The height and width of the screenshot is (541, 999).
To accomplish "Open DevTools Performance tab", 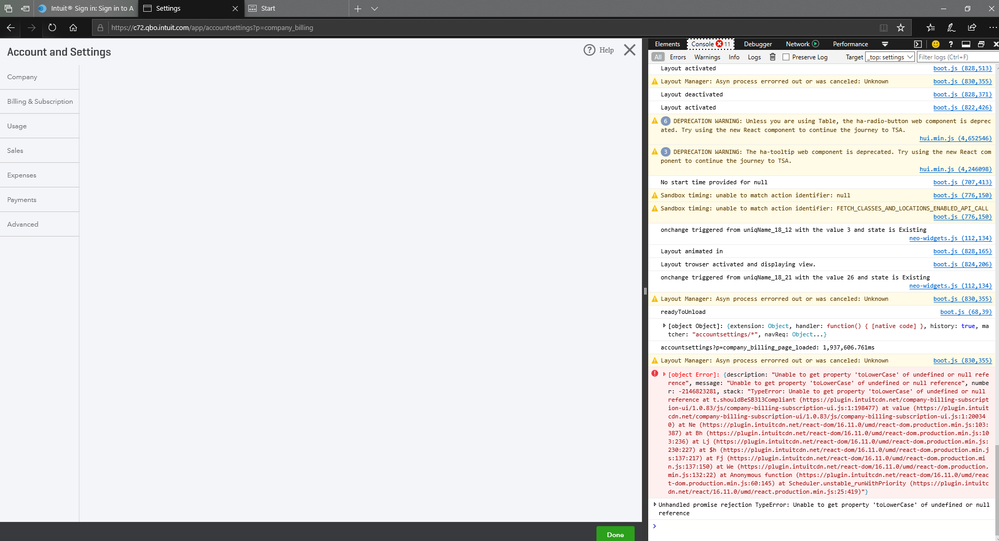I will point(850,44).
